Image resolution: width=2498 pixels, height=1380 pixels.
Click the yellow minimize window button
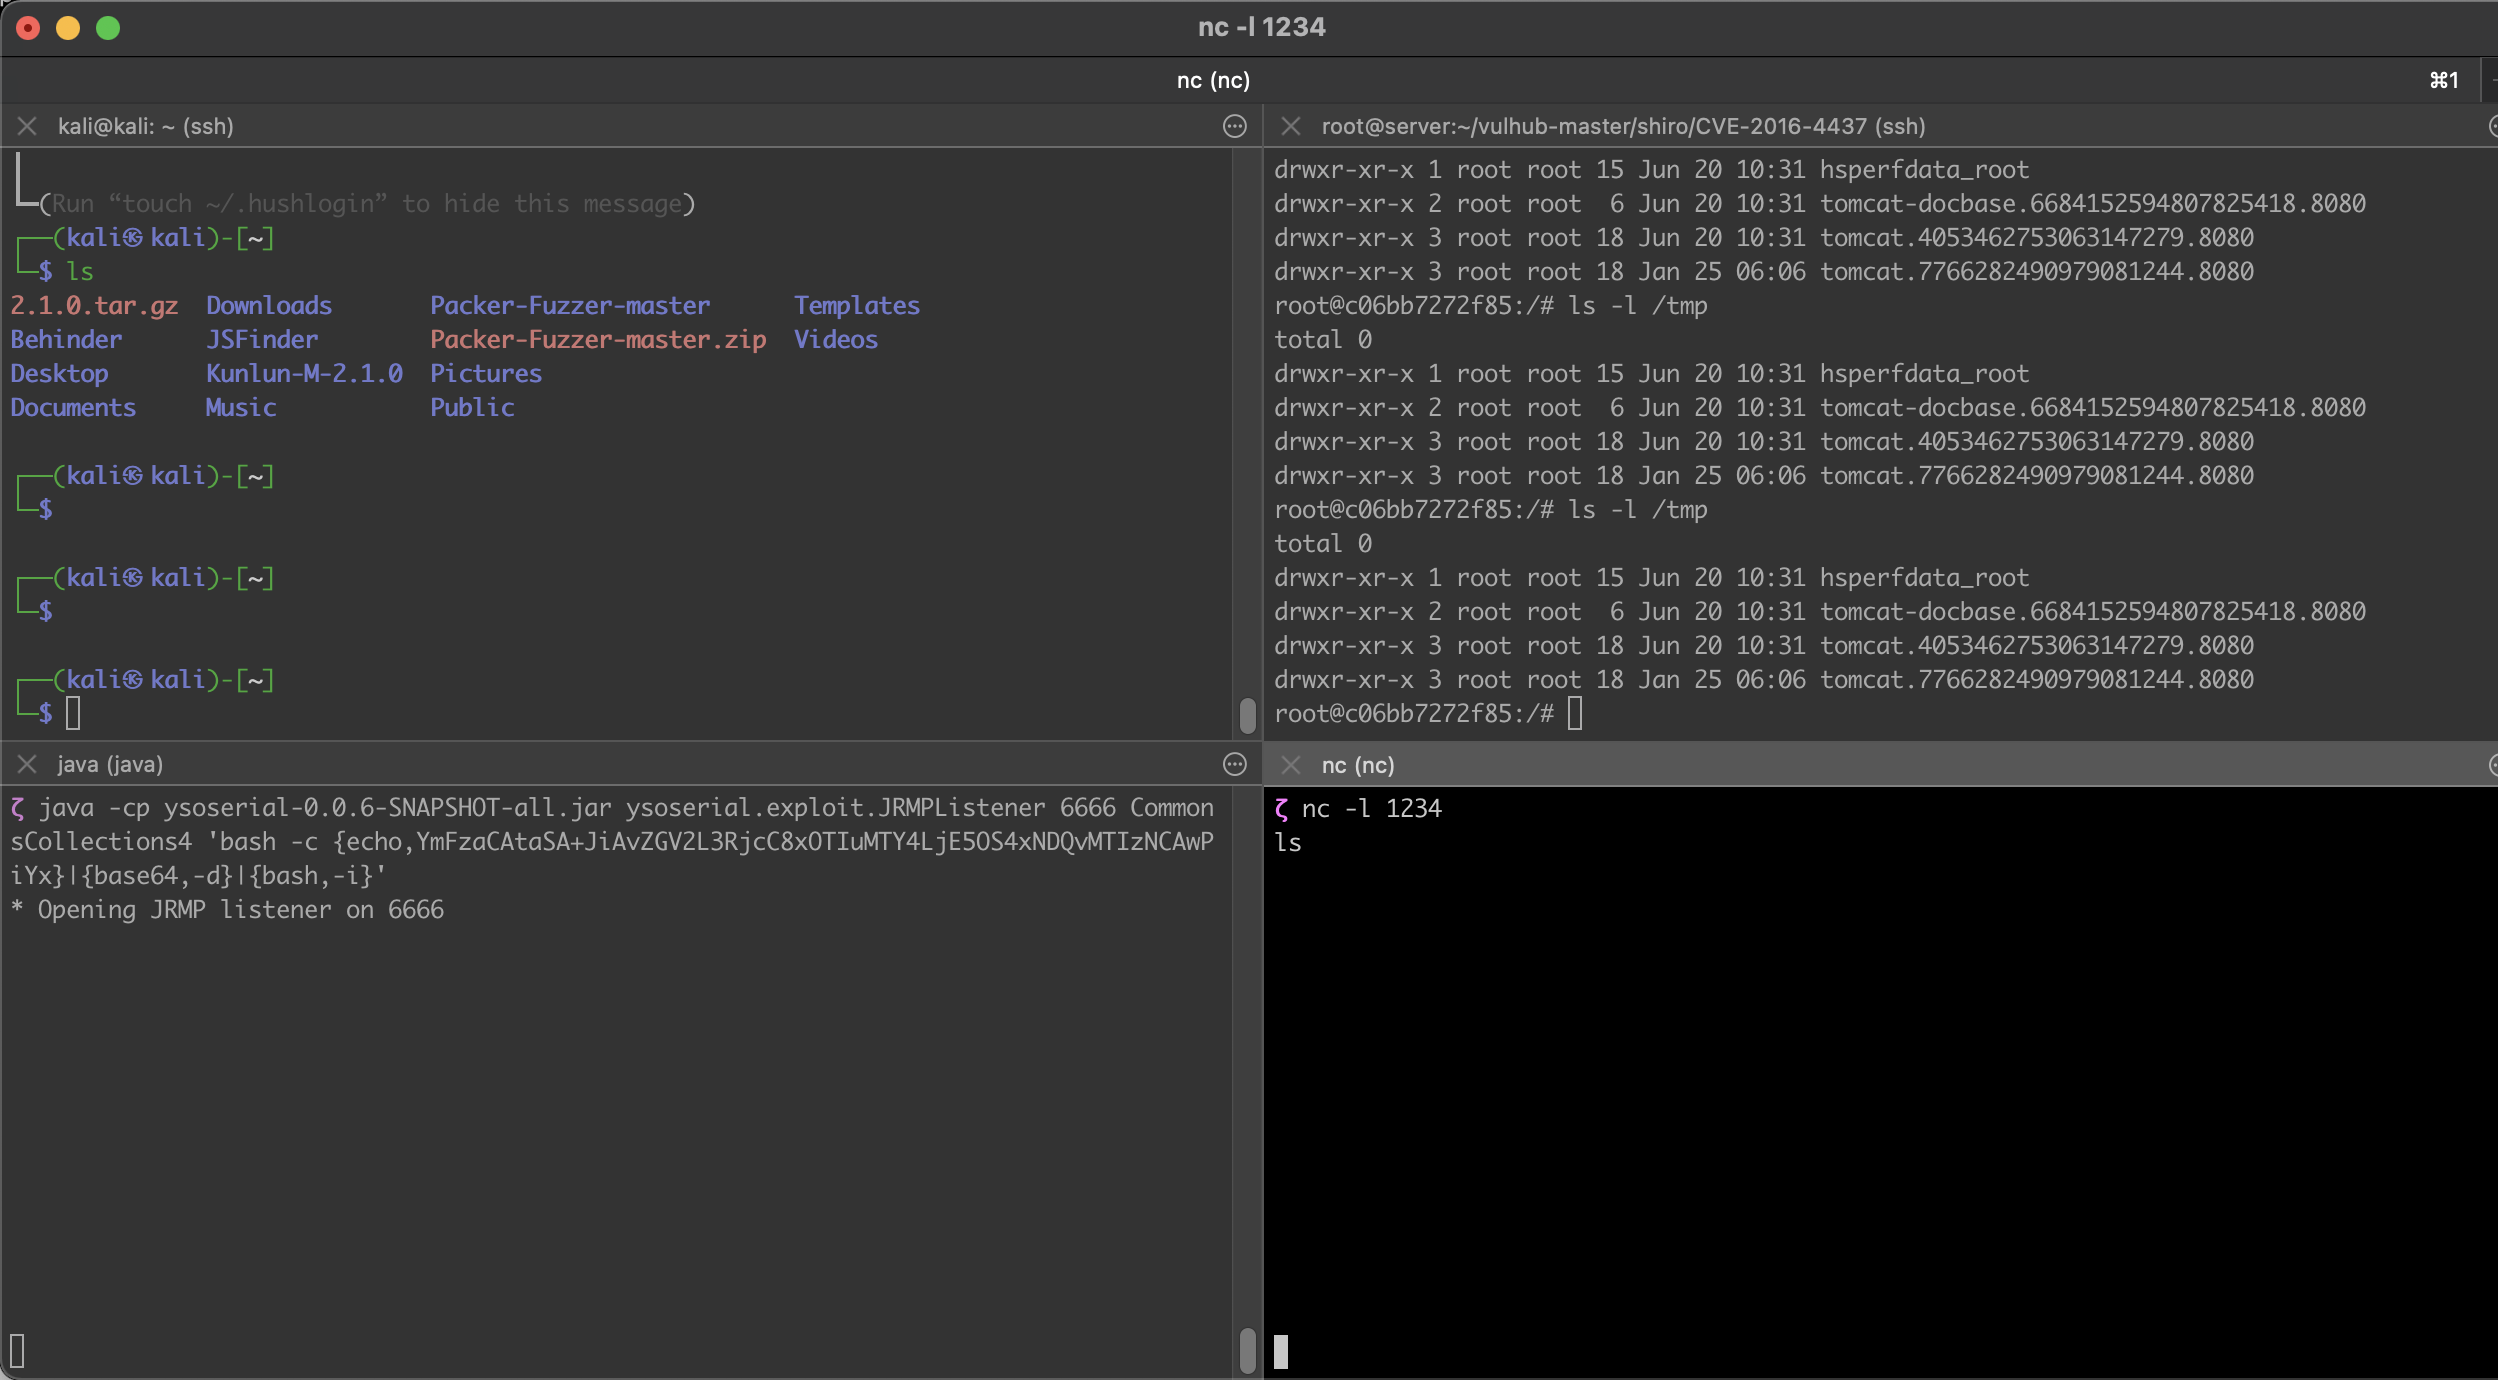68,28
